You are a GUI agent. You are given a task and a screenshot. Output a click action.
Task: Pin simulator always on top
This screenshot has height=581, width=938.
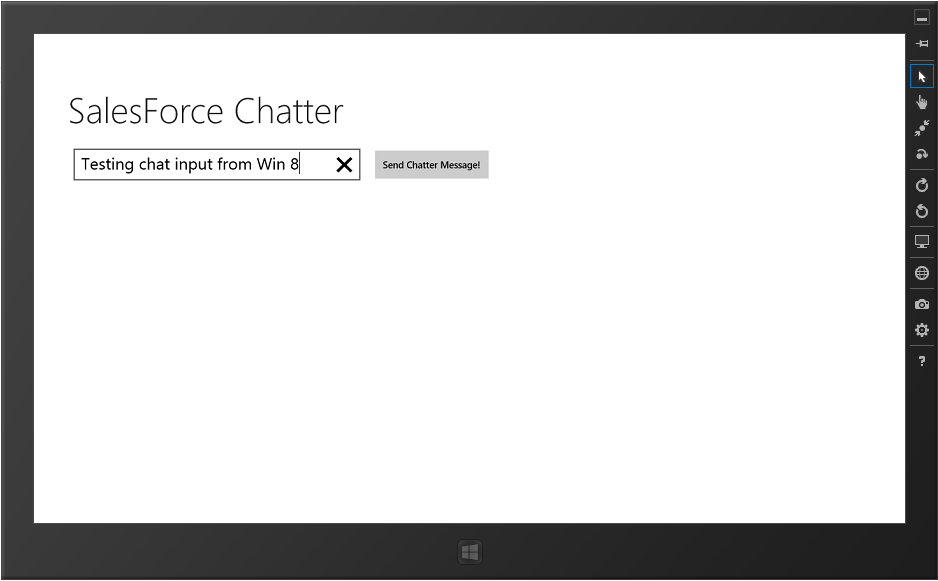(x=922, y=43)
